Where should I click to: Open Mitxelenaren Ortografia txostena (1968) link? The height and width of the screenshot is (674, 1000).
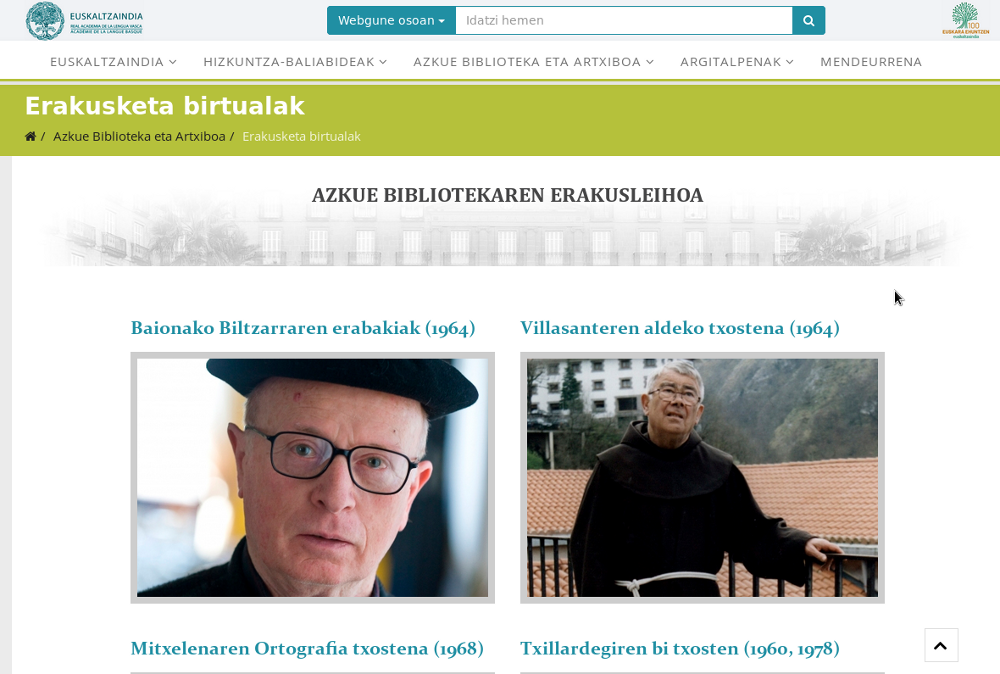pyautogui.click(x=307, y=648)
